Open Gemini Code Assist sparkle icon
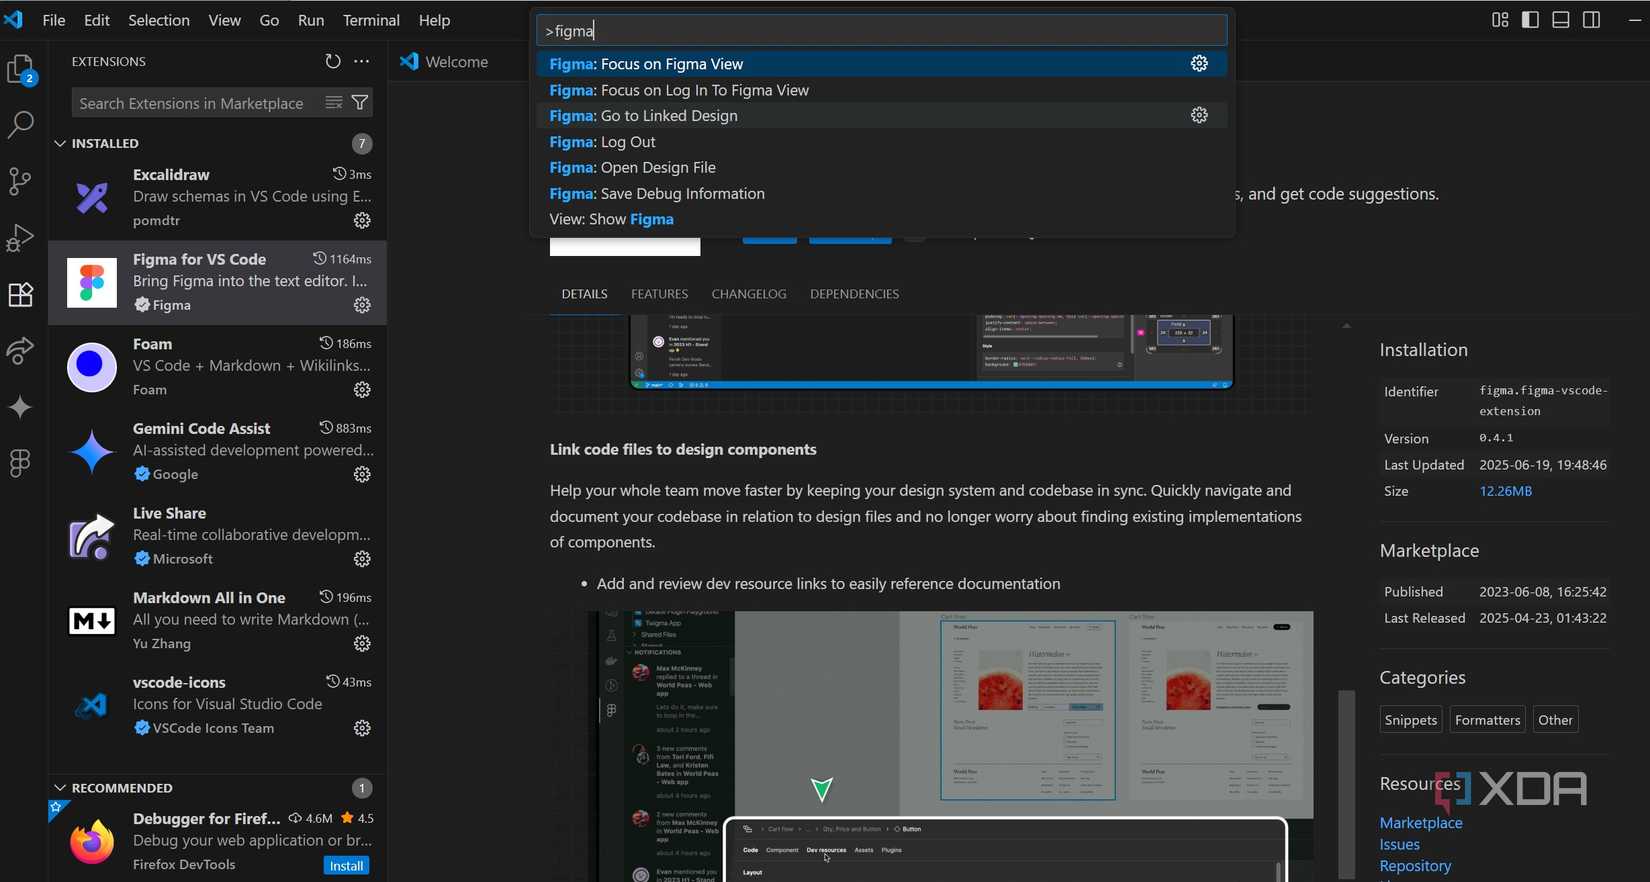The image size is (1650, 882). pos(21,407)
